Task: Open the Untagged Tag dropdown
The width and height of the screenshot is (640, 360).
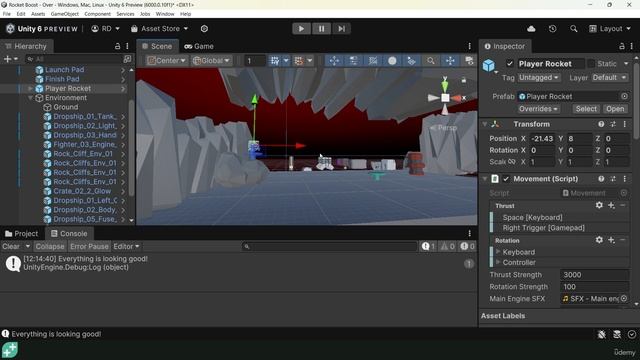Action: pyautogui.click(x=539, y=78)
